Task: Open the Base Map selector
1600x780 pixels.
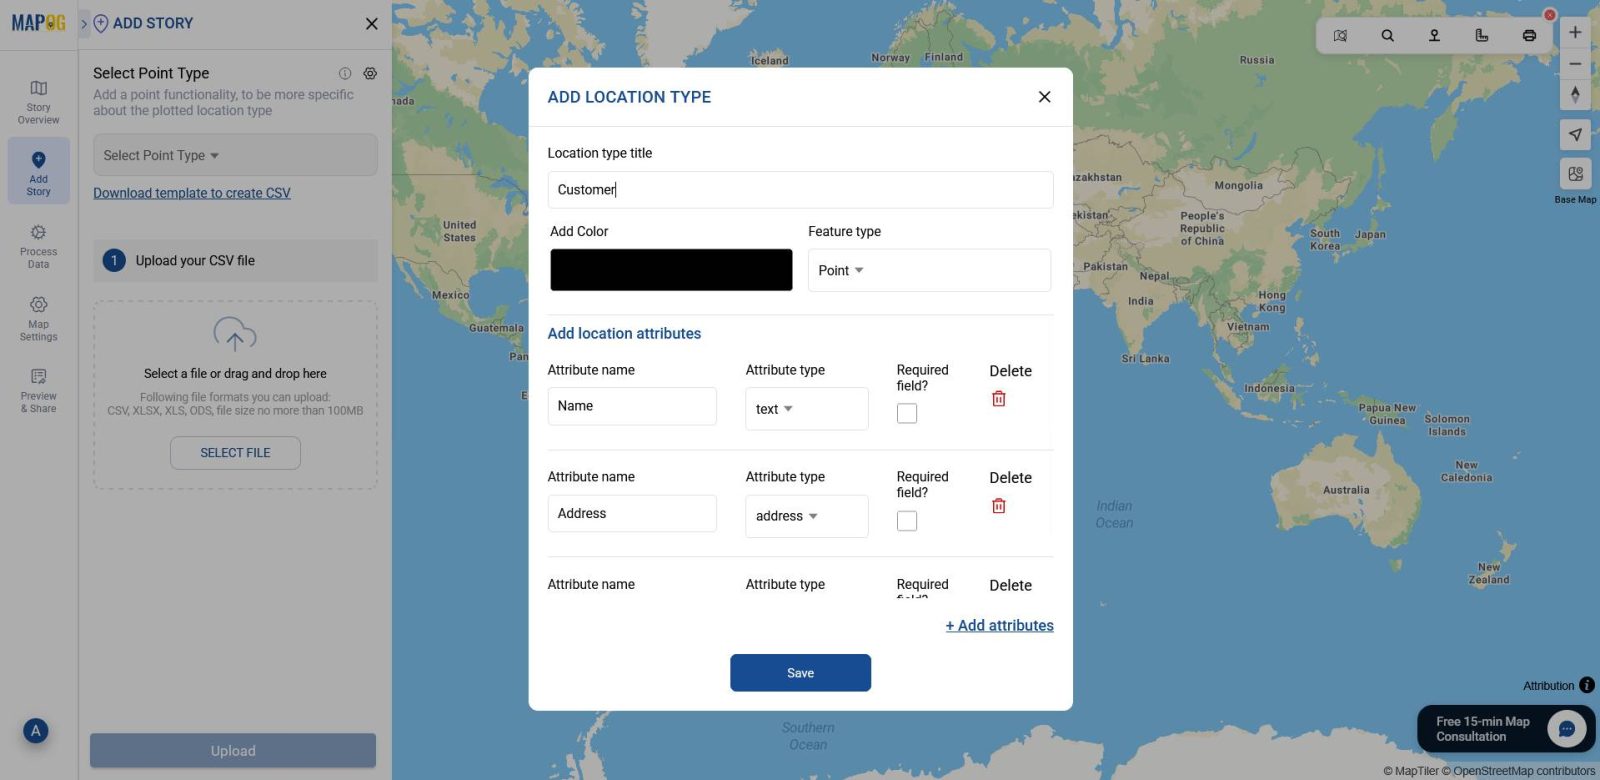Action: [1575, 173]
